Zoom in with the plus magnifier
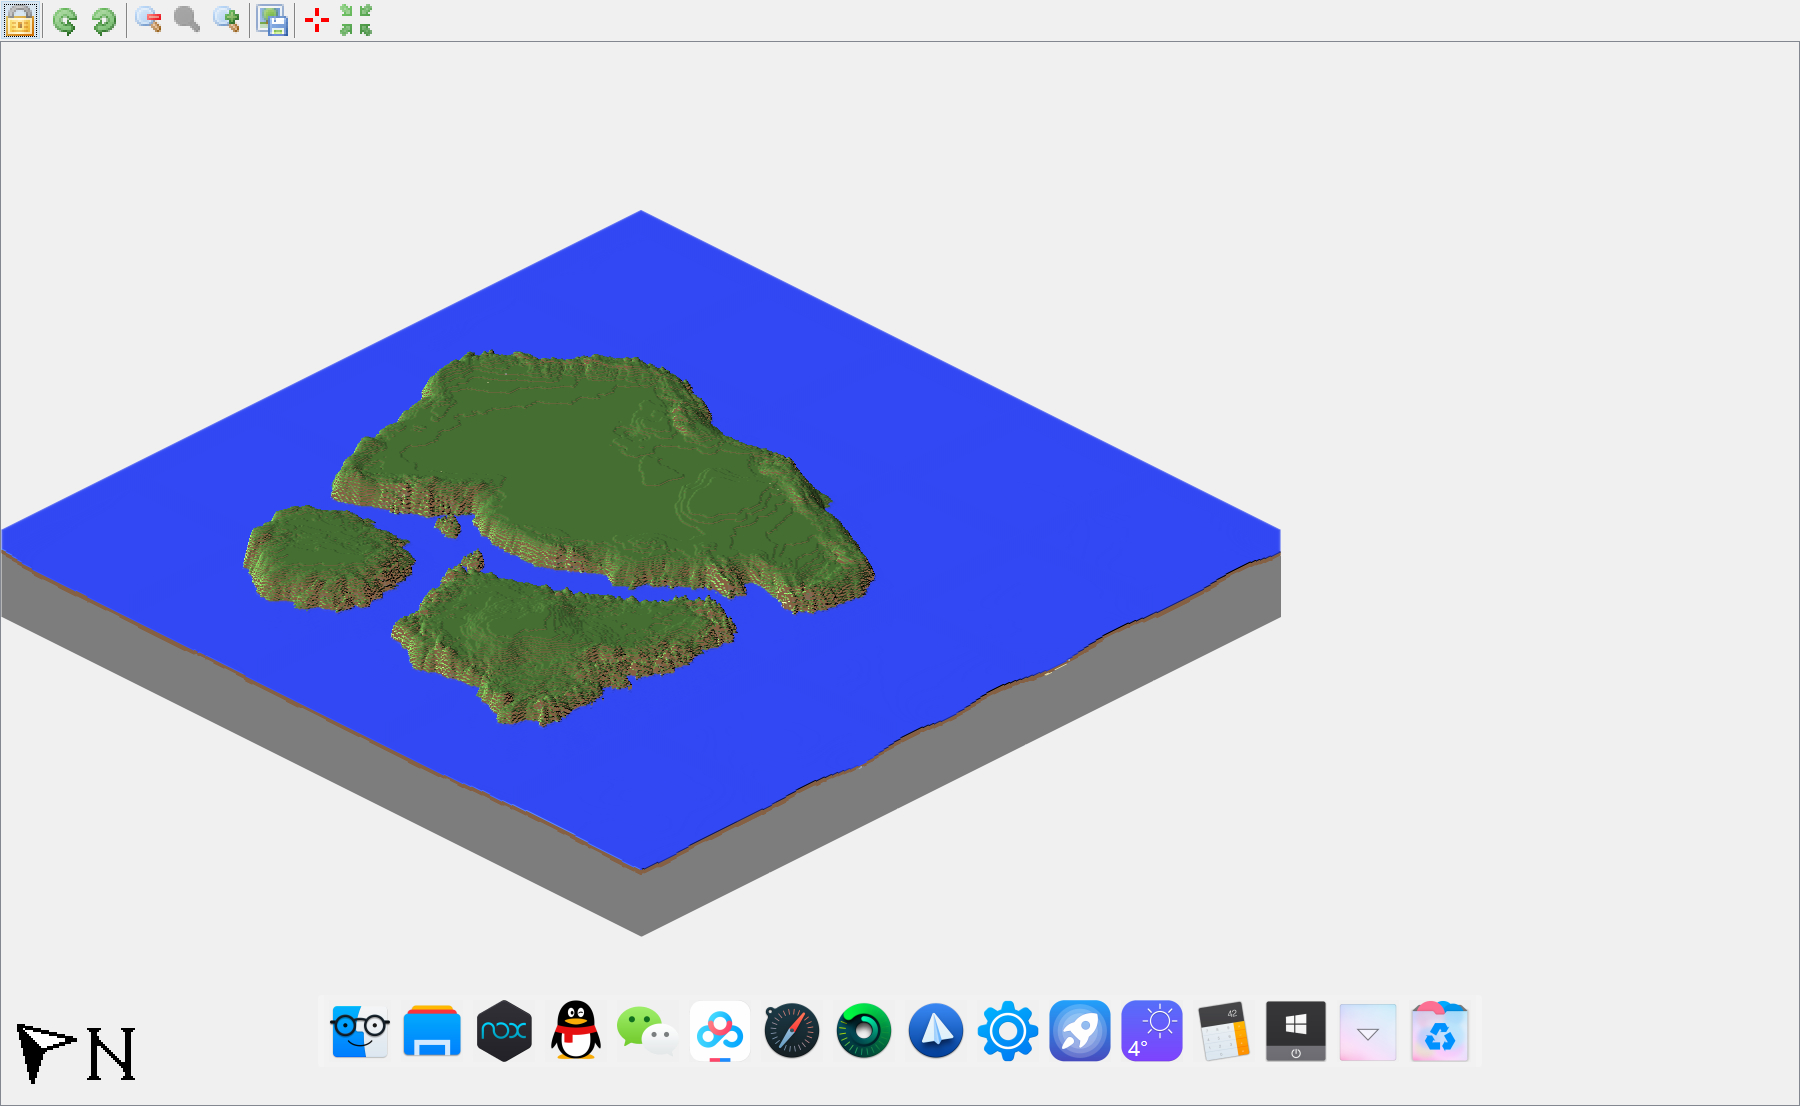The image size is (1800, 1106). click(227, 20)
